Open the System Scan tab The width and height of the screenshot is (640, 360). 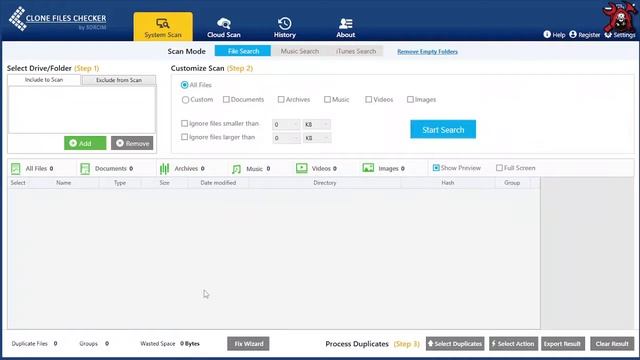(163, 27)
